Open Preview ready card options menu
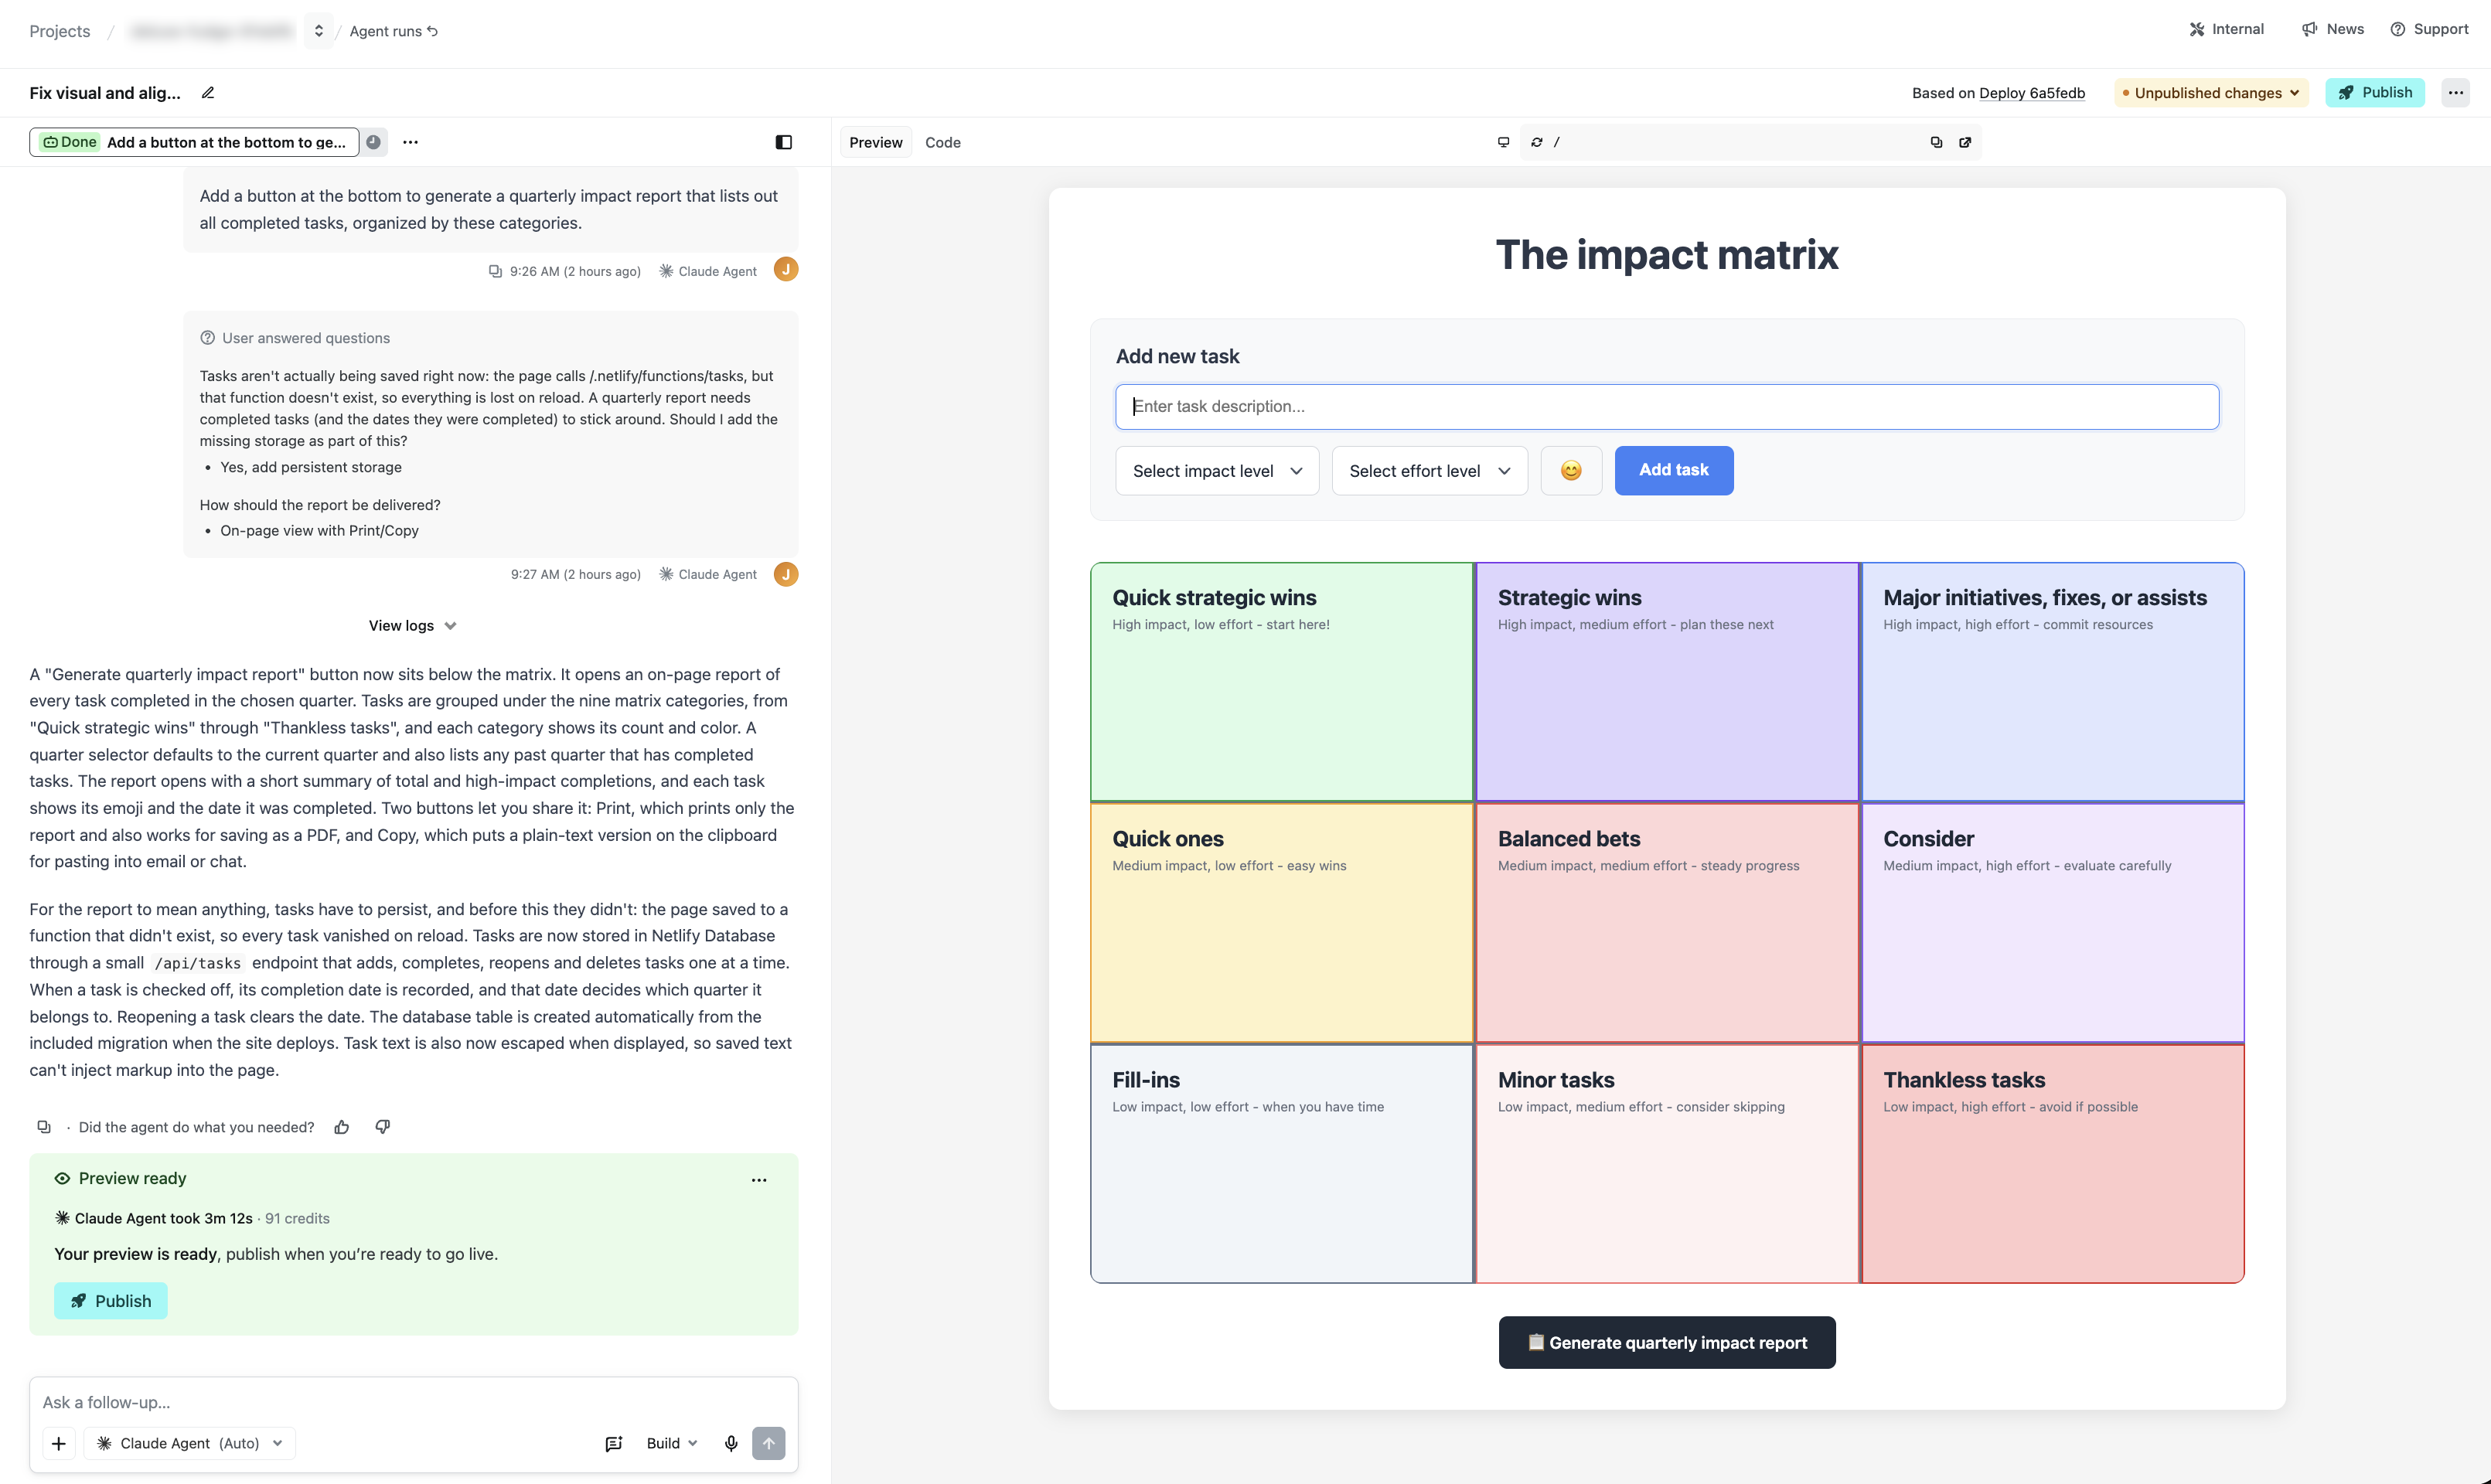The width and height of the screenshot is (2491, 1484). tap(759, 1180)
